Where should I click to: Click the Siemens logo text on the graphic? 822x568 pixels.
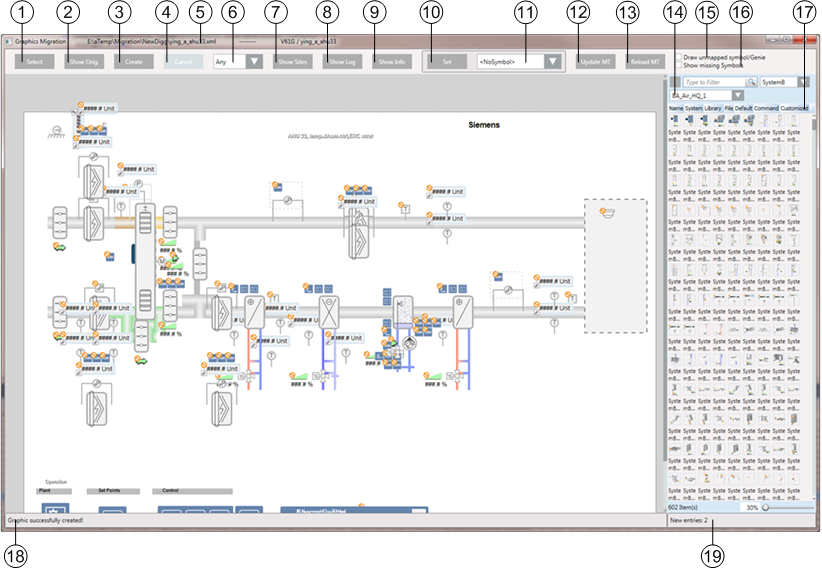coord(484,125)
